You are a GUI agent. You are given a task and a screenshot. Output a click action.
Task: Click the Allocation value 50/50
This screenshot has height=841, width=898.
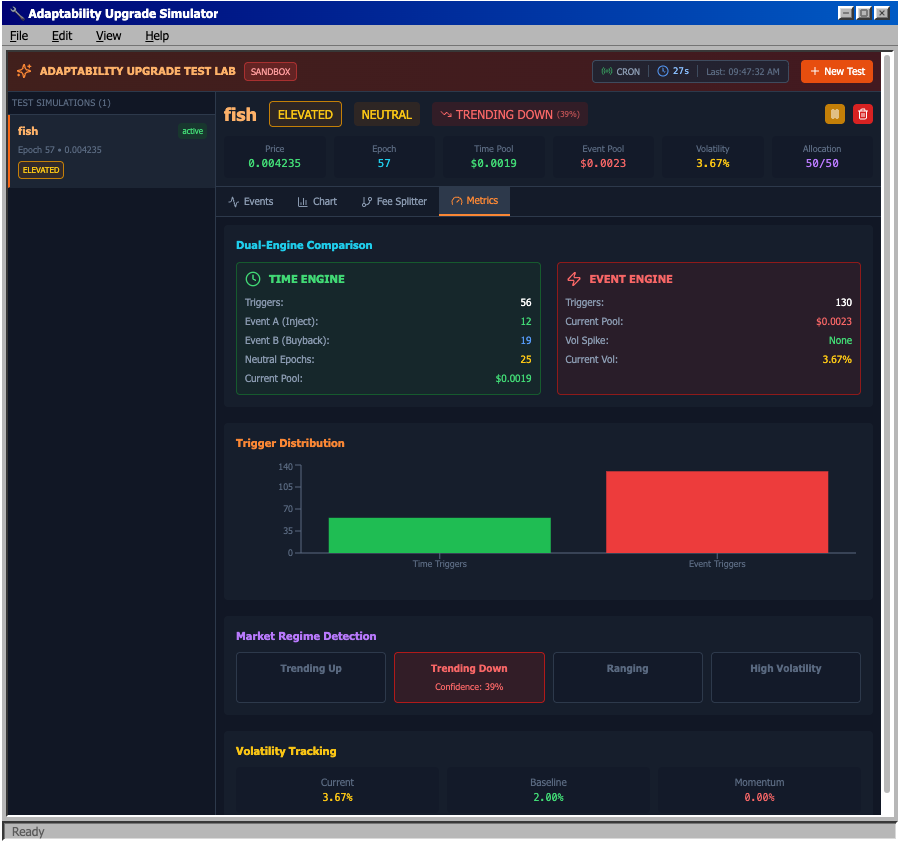[x=822, y=163]
